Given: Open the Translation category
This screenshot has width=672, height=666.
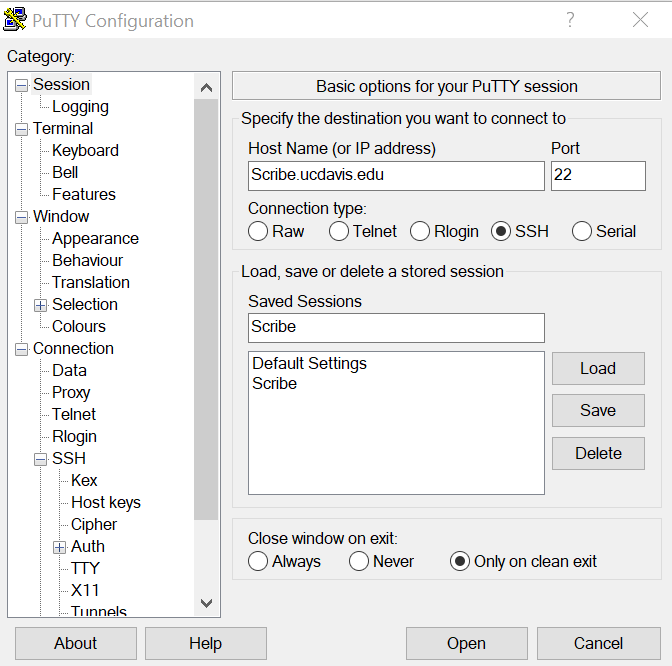Looking at the screenshot, I should [90, 282].
